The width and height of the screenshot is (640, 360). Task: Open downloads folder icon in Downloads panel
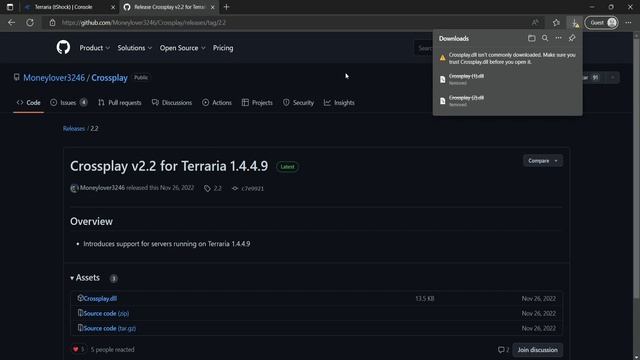pyautogui.click(x=531, y=38)
